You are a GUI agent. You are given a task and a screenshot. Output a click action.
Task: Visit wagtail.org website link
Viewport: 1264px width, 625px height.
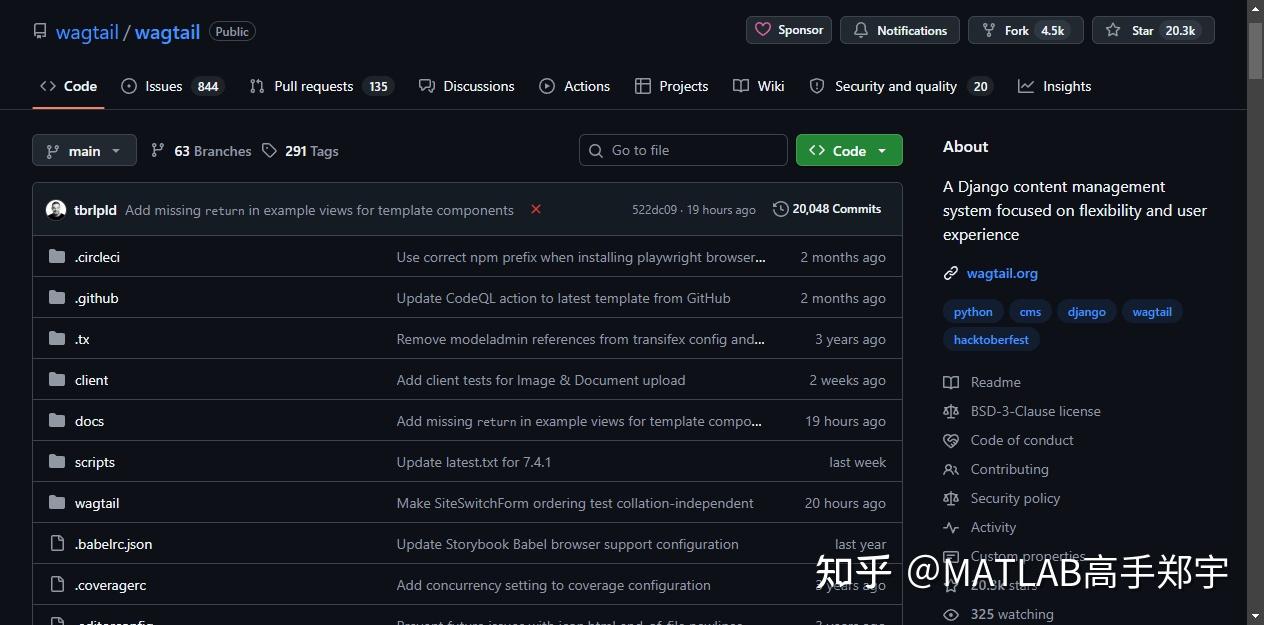point(1002,273)
